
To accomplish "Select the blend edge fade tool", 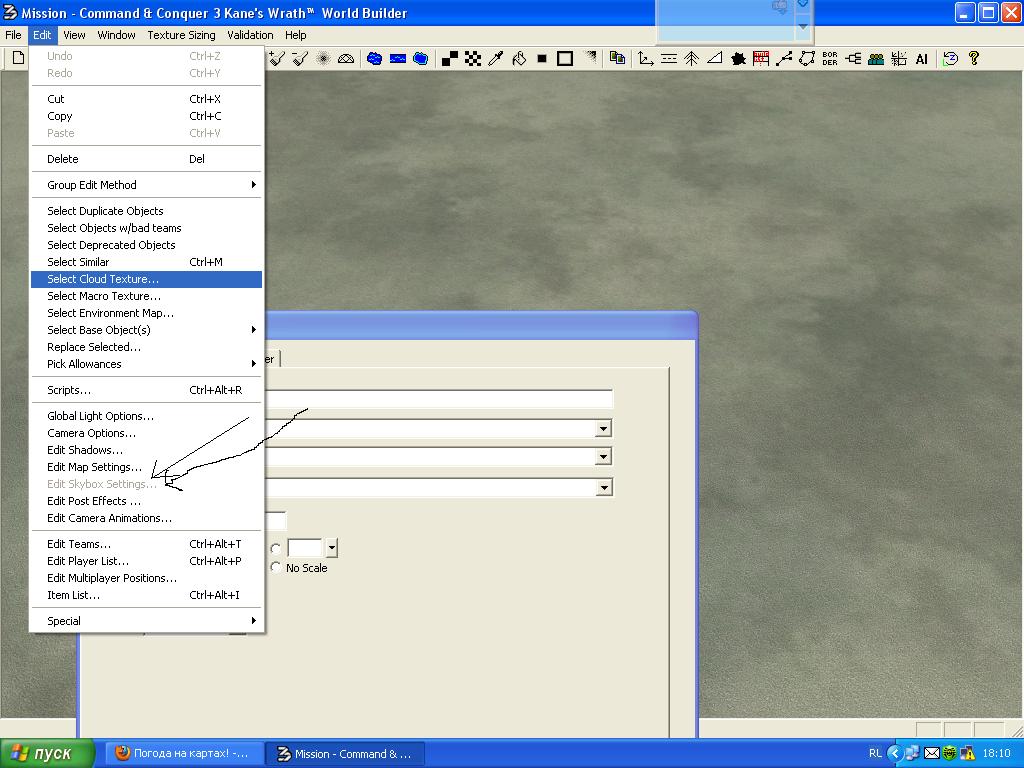I will coord(590,59).
